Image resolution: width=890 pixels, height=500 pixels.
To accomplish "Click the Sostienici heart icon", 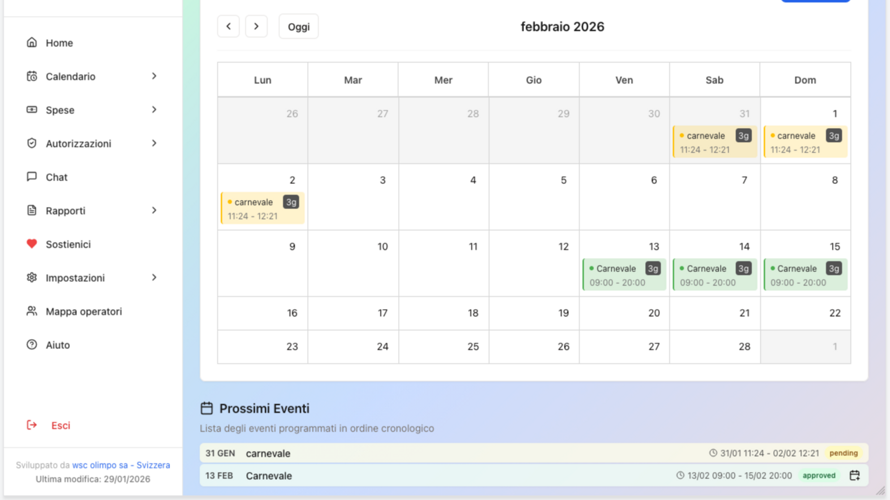I will [x=32, y=244].
